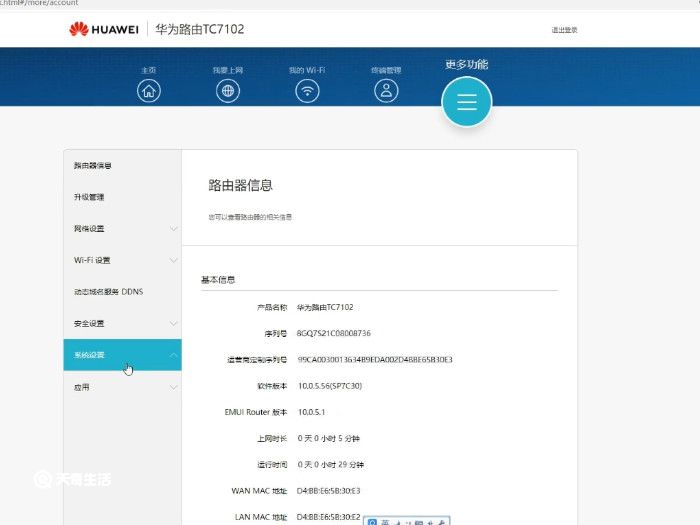This screenshot has width=700, height=525.
Task: Open the terminal management person icon
Action: click(x=386, y=91)
